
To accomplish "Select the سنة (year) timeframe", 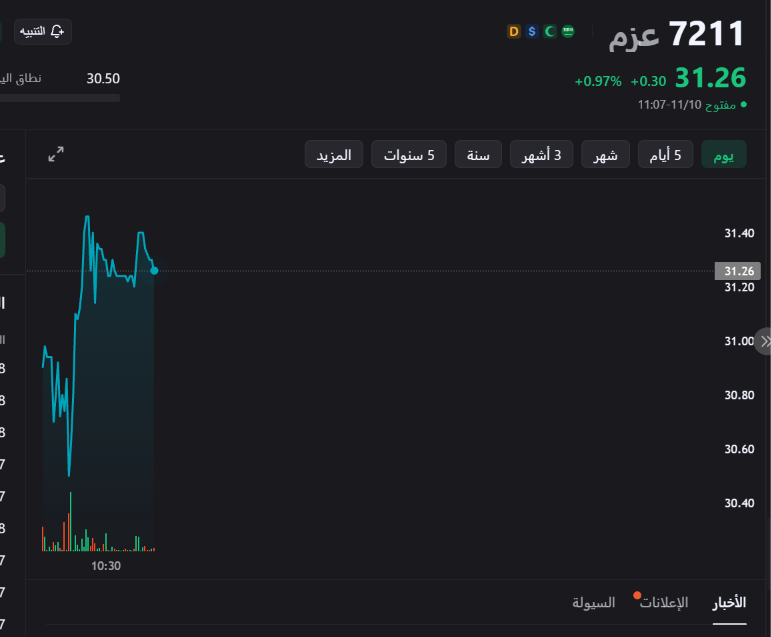I will pos(478,154).
